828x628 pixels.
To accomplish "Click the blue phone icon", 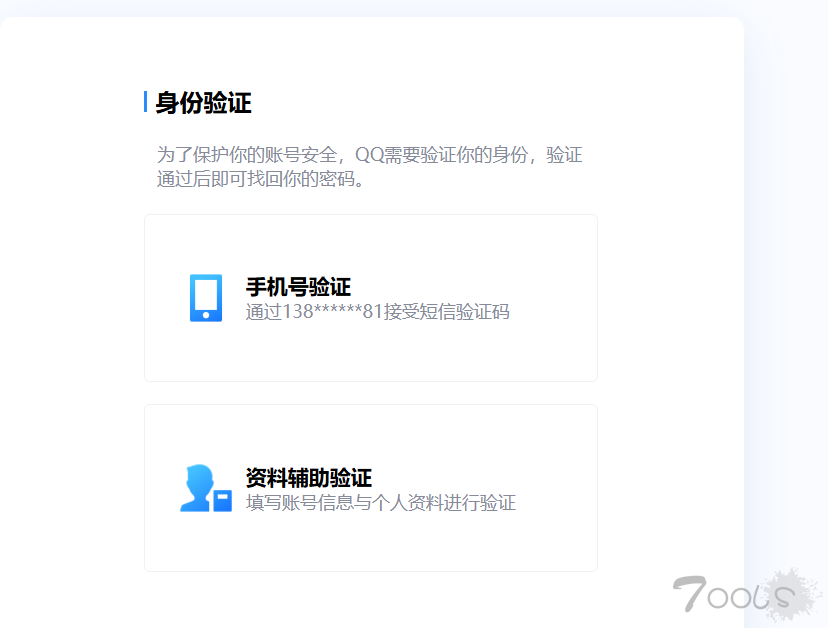I will (206, 298).
